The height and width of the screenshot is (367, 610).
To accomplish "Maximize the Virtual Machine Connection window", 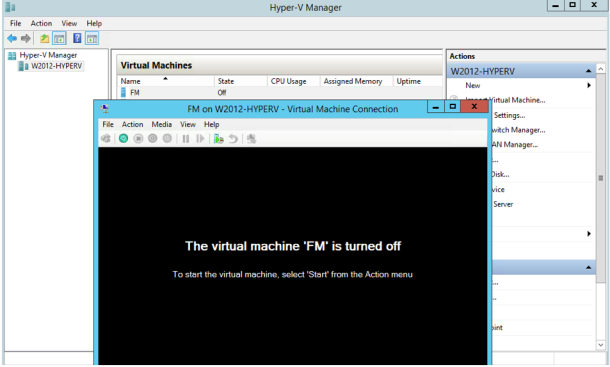I will [452, 106].
